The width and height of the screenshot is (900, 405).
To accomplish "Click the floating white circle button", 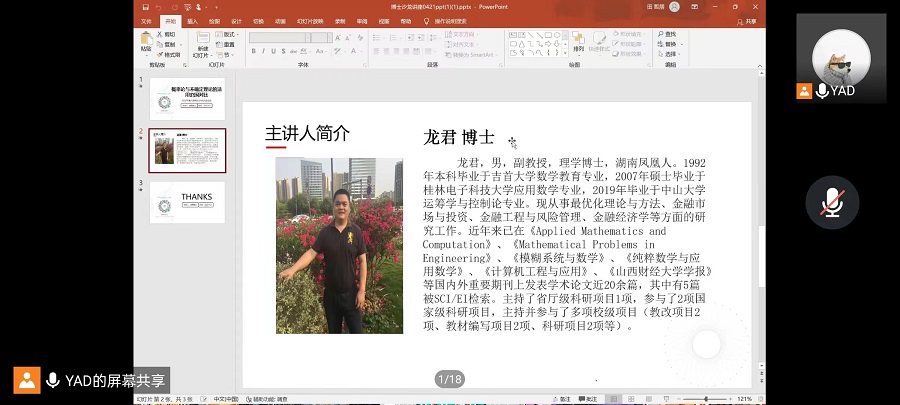I will [707, 344].
